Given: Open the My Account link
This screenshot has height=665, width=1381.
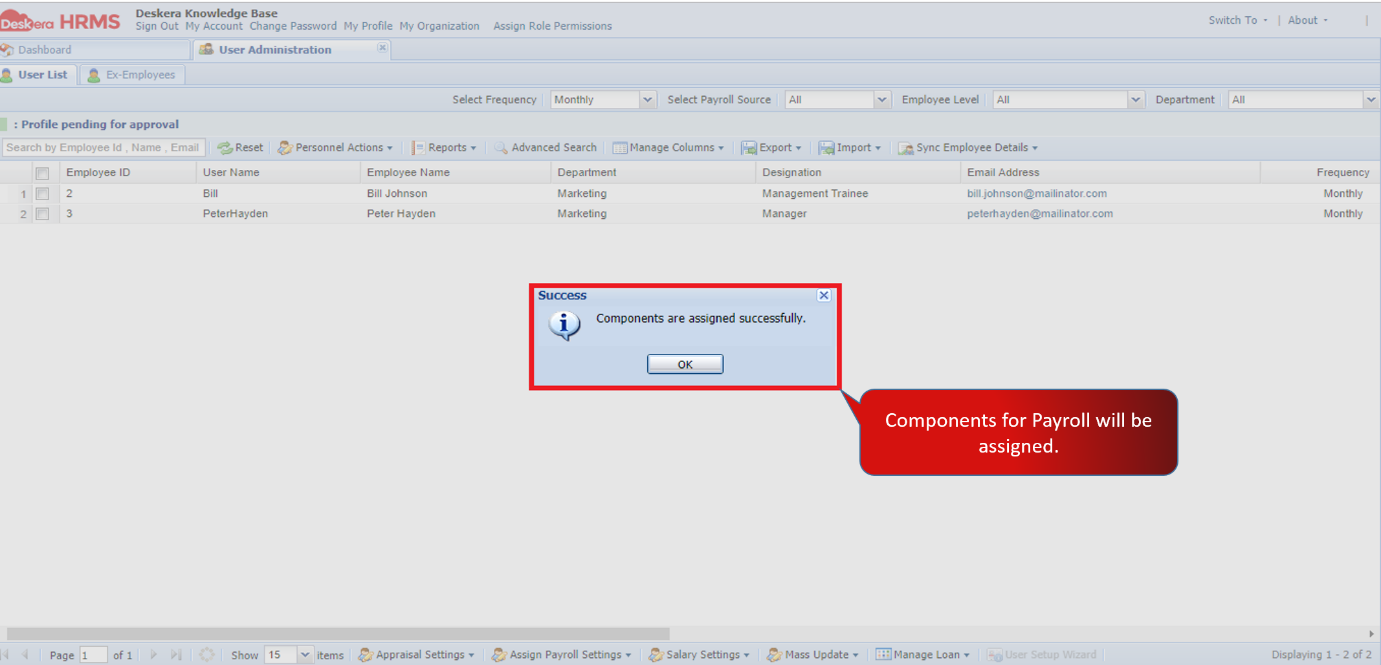Looking at the screenshot, I should click(x=214, y=26).
